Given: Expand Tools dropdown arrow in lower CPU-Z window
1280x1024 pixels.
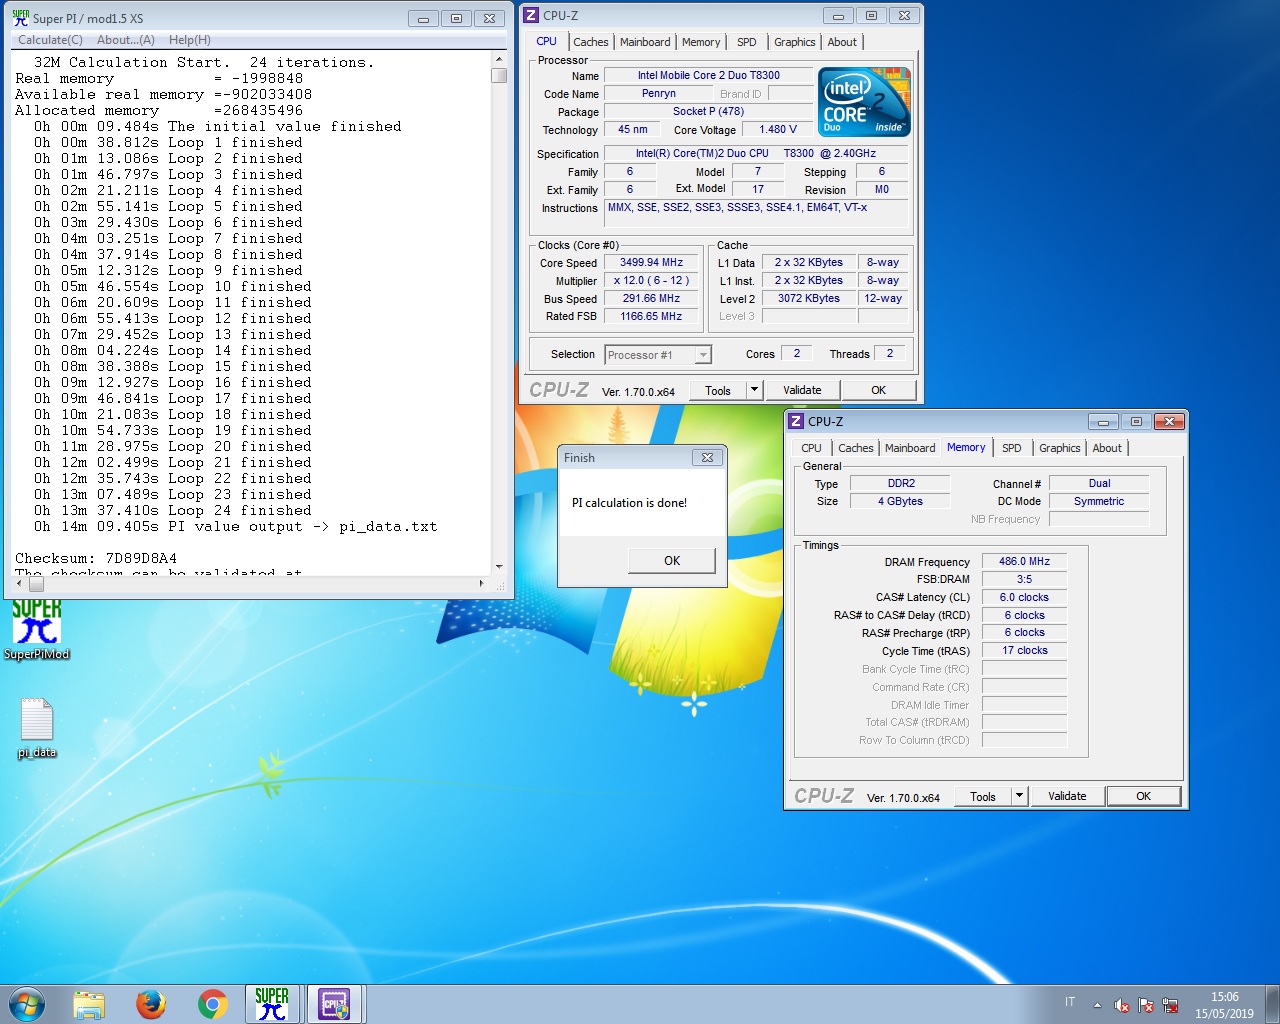Looking at the screenshot, I should [1020, 797].
